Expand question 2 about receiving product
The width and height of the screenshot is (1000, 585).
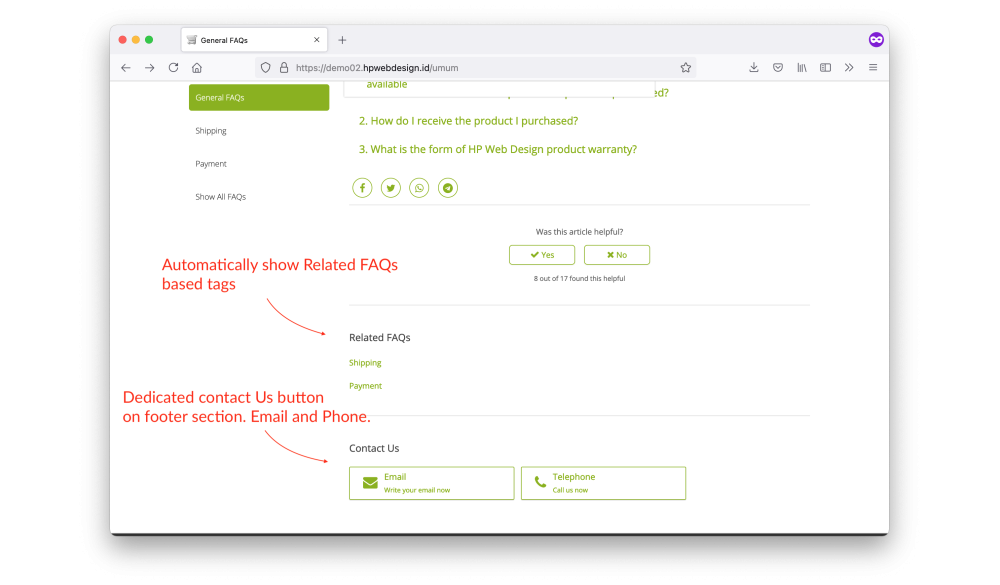468,121
